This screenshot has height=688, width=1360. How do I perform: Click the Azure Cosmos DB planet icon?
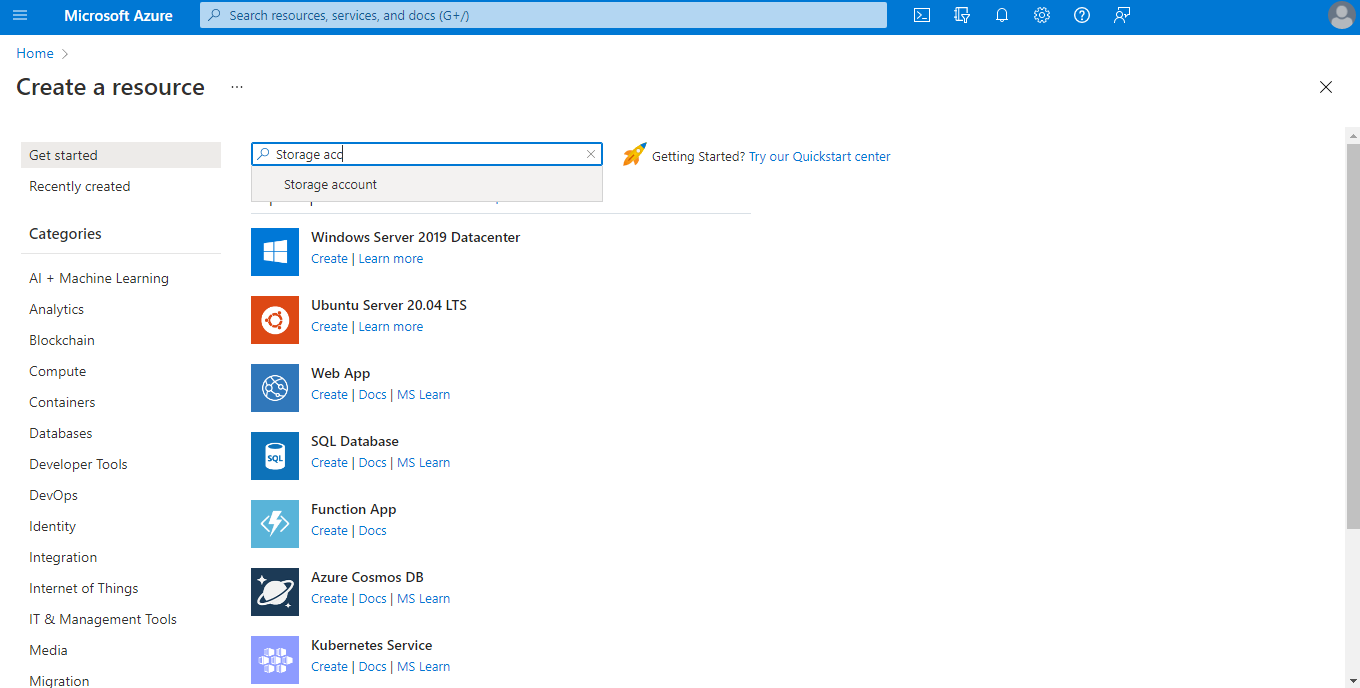tap(274, 591)
